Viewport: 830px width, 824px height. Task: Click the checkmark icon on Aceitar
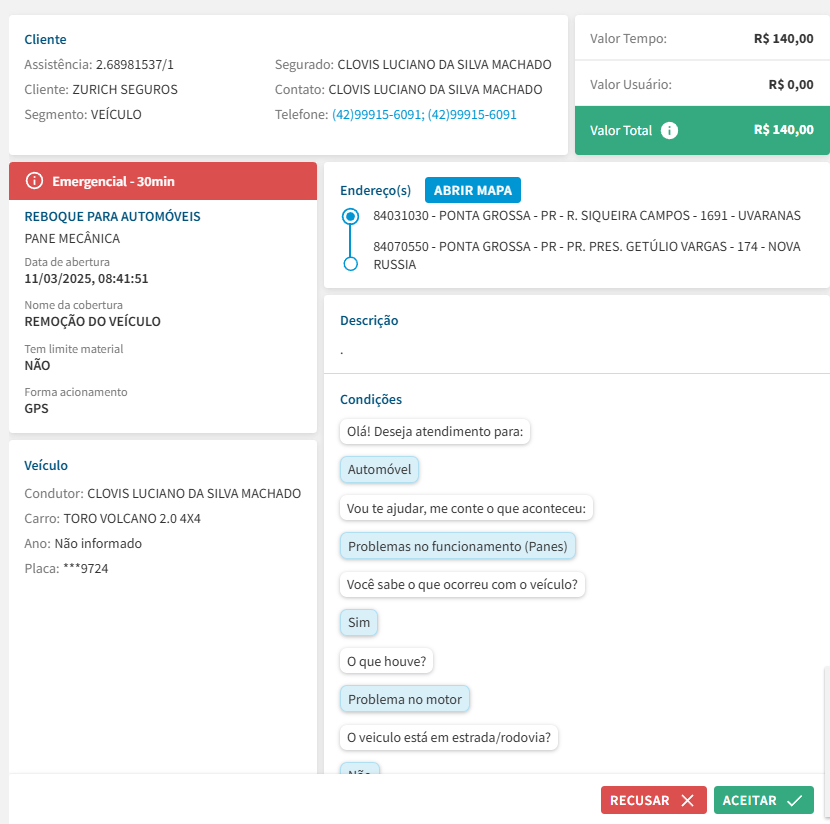(x=795, y=800)
